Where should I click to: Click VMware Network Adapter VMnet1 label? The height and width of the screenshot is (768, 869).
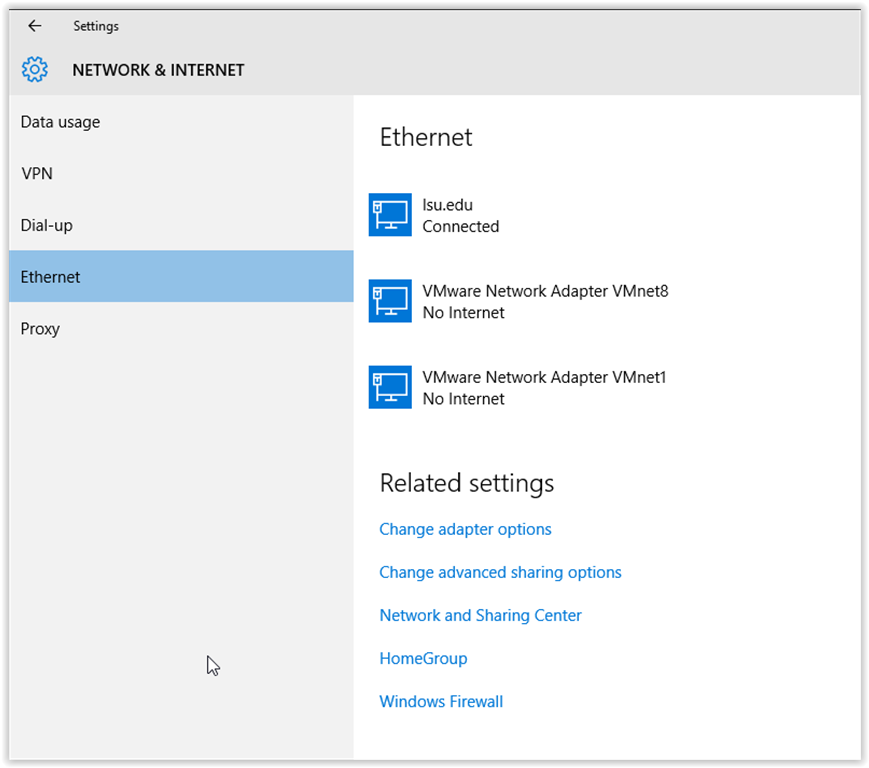point(544,377)
